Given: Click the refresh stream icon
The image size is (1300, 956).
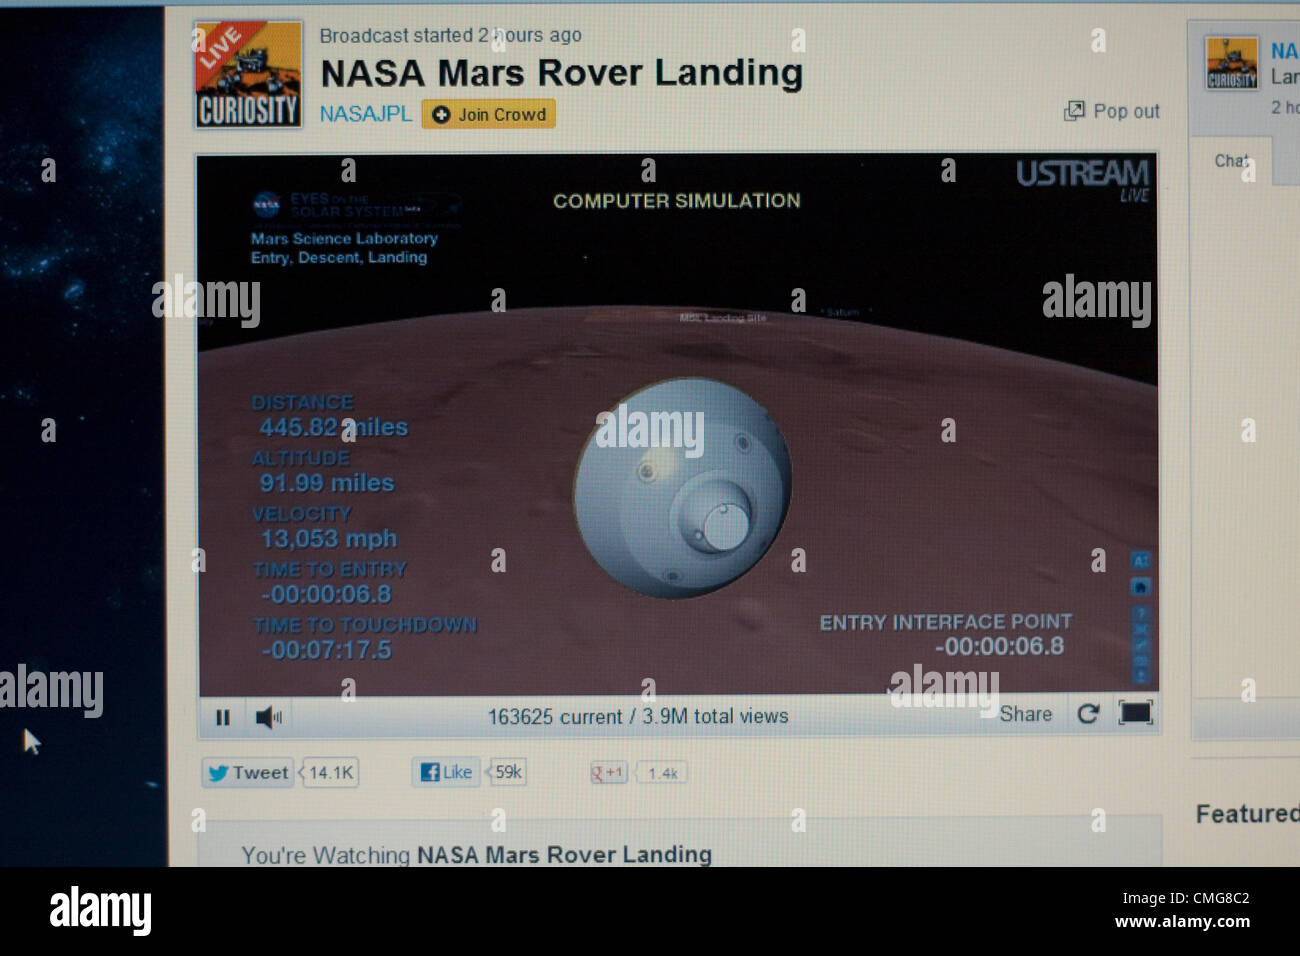Looking at the screenshot, I should pyautogui.click(x=1088, y=713).
